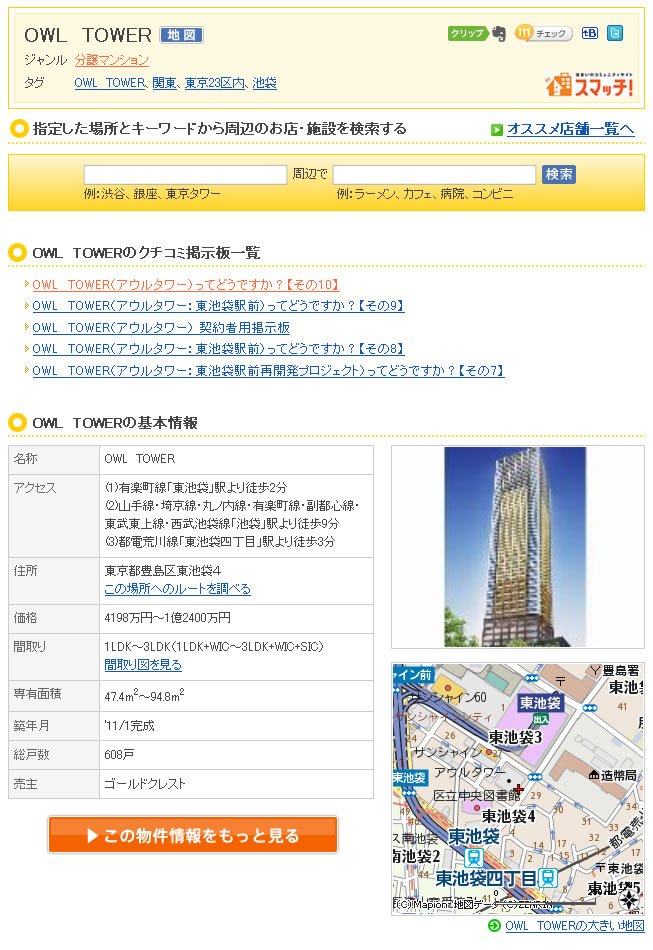
Task: Open the 東京23区内 tag link
Action: [x=215, y=83]
